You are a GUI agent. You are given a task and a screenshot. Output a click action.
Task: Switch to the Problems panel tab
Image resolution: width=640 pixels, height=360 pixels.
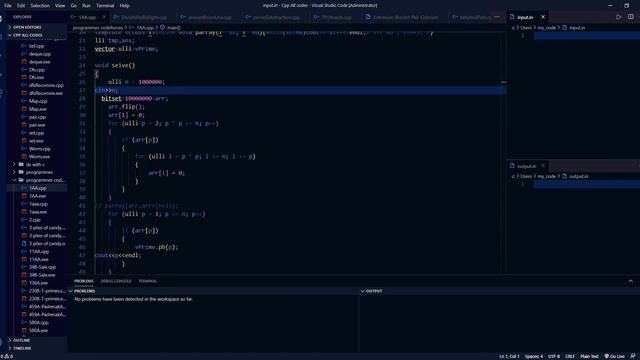tap(84, 281)
